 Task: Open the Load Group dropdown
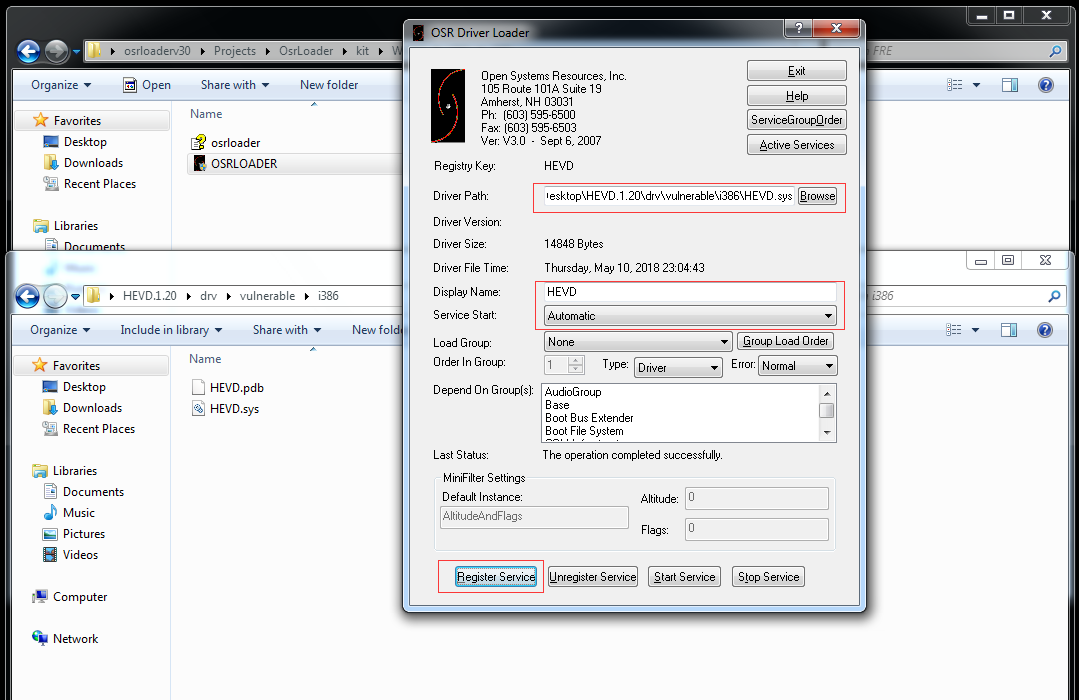(x=637, y=341)
